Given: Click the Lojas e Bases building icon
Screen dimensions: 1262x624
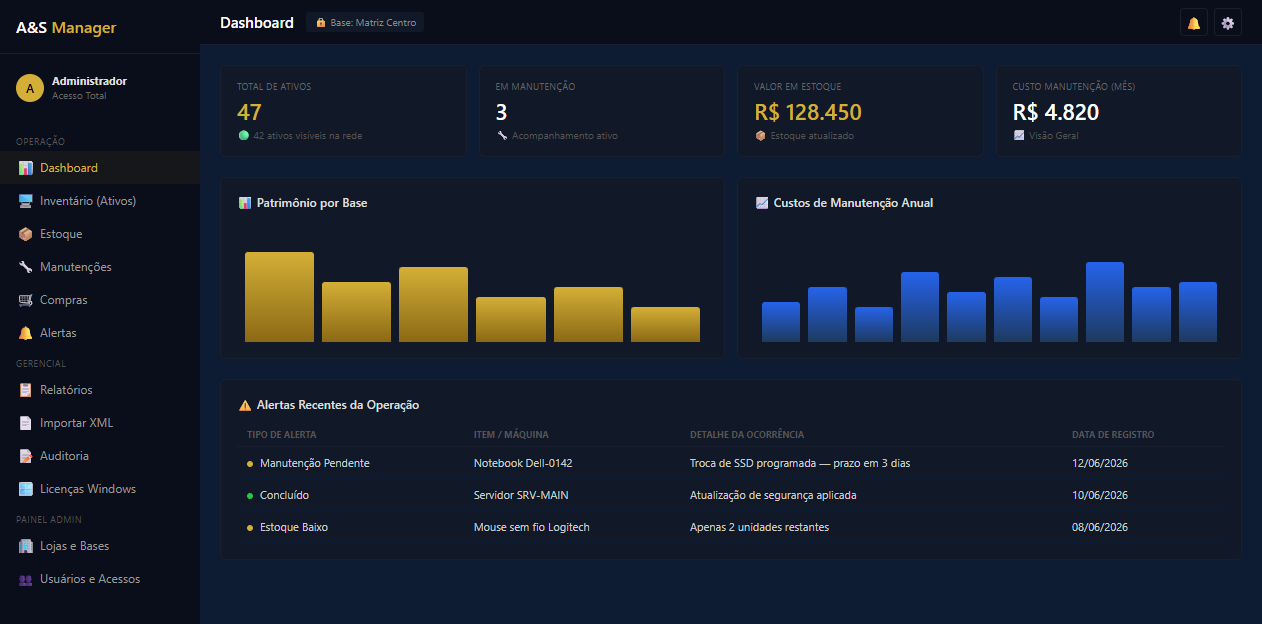Looking at the screenshot, I should (26, 546).
